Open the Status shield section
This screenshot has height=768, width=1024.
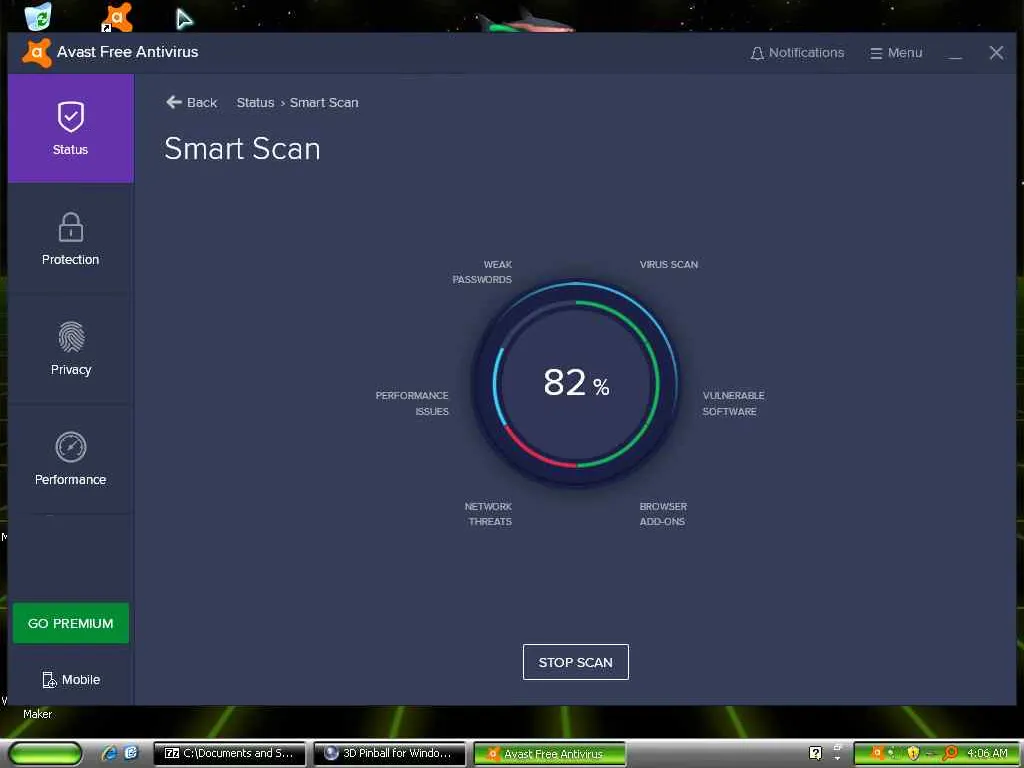[x=71, y=128]
